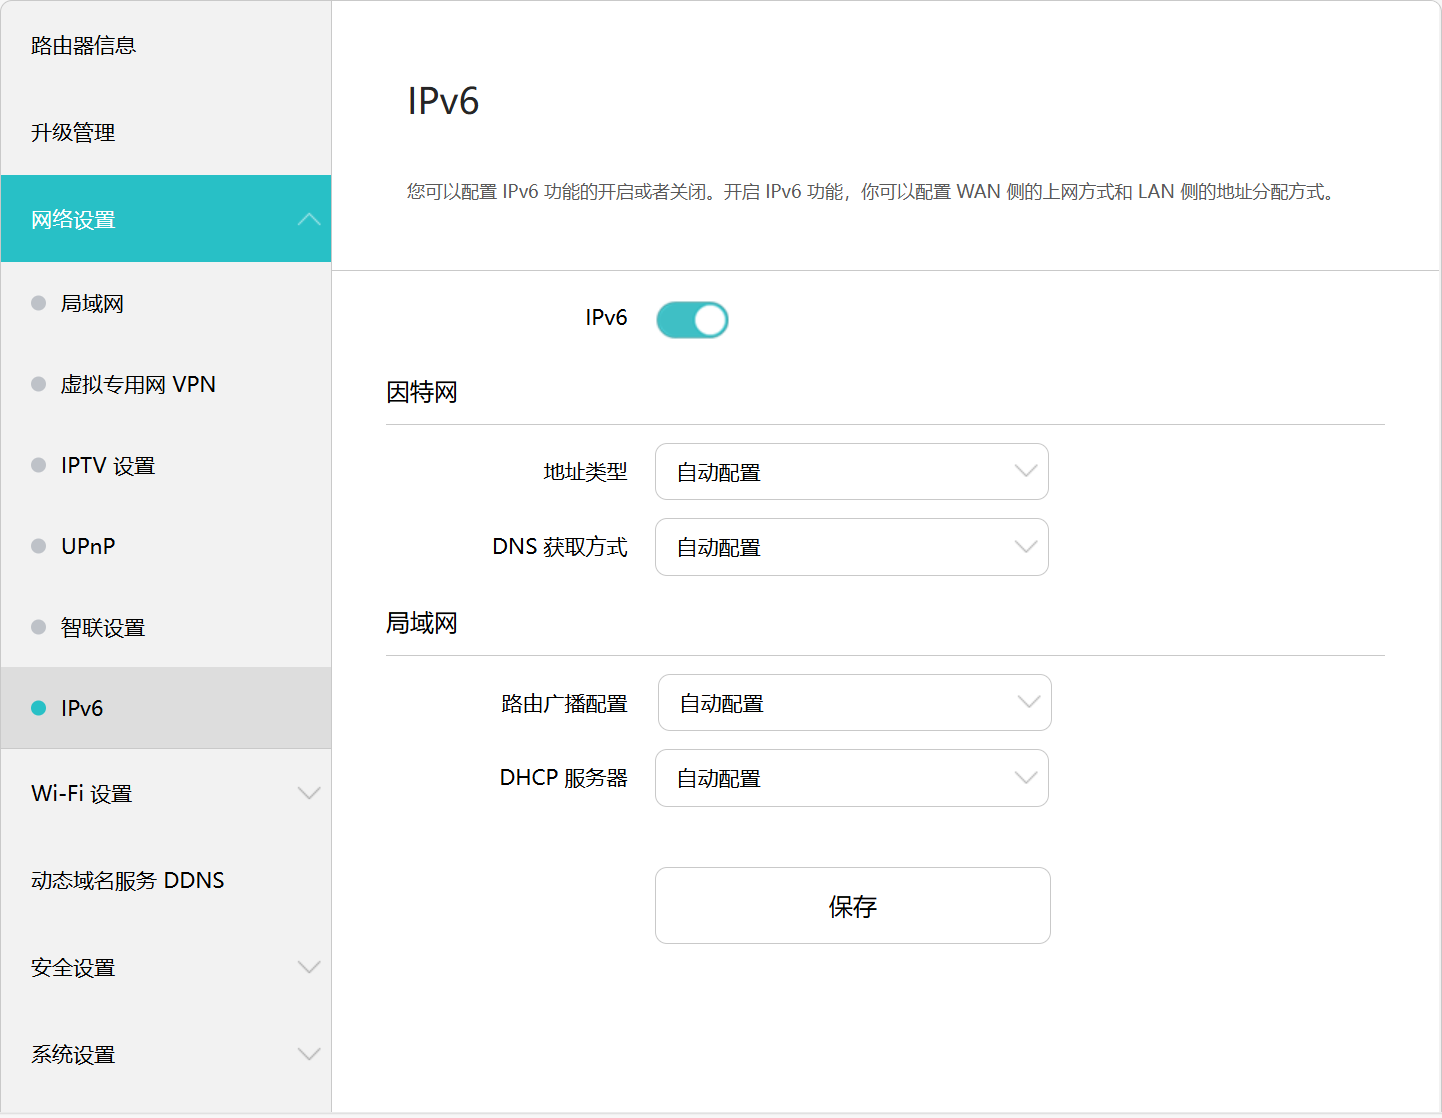
Task: Expand the Wi-Fi 设置 menu
Action: point(166,793)
